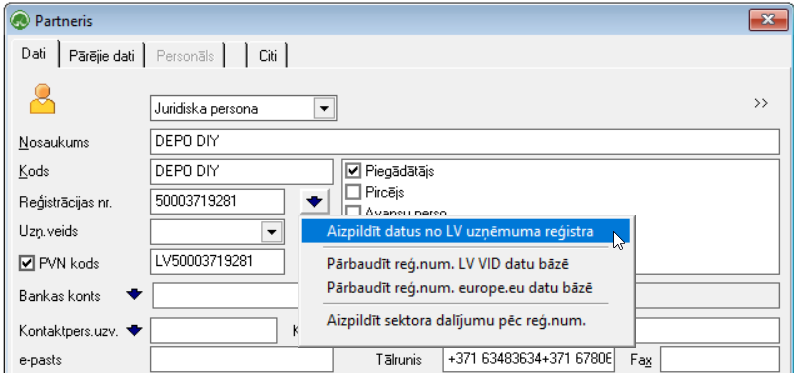This screenshot has height=373, width=794.
Task: Click the Tālrunis label
Action: point(399,360)
